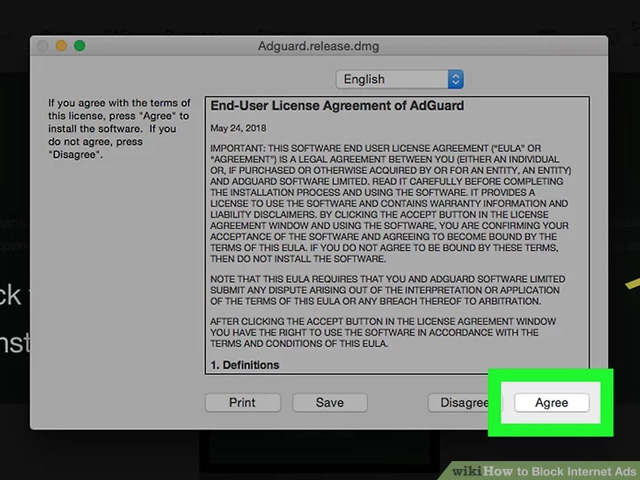Click the Agree button
This screenshot has height=480, width=640.
pyautogui.click(x=551, y=402)
